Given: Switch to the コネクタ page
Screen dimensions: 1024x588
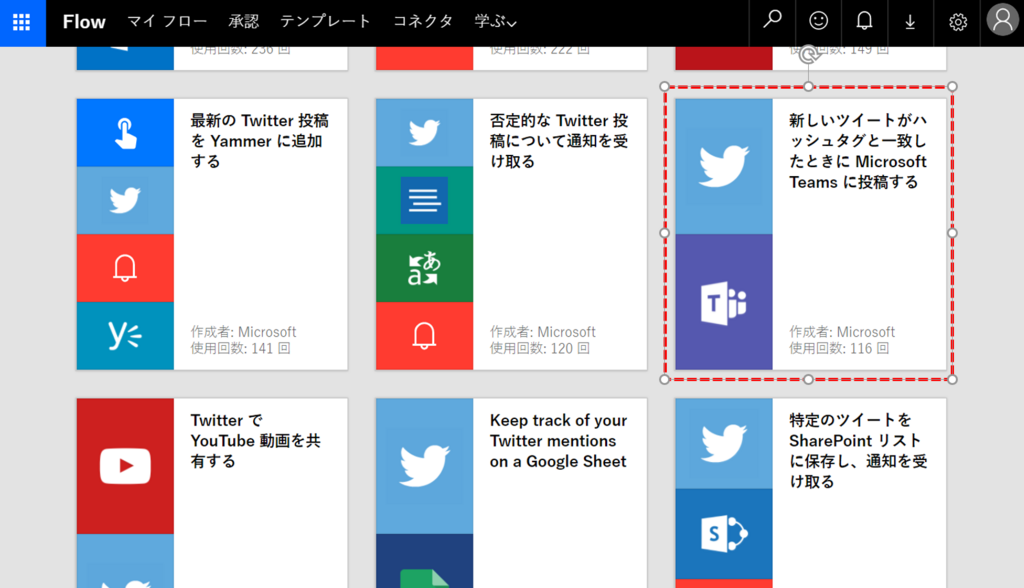Looking at the screenshot, I should [423, 22].
